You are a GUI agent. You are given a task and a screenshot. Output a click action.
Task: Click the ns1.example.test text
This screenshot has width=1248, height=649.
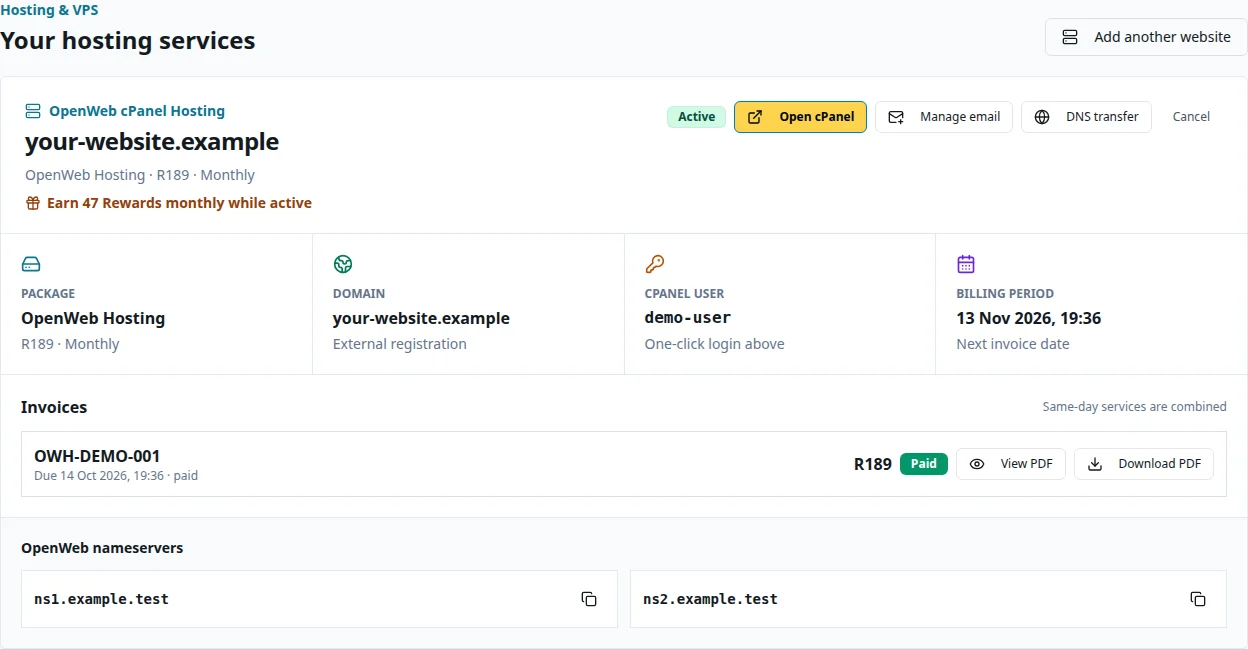pos(101,599)
